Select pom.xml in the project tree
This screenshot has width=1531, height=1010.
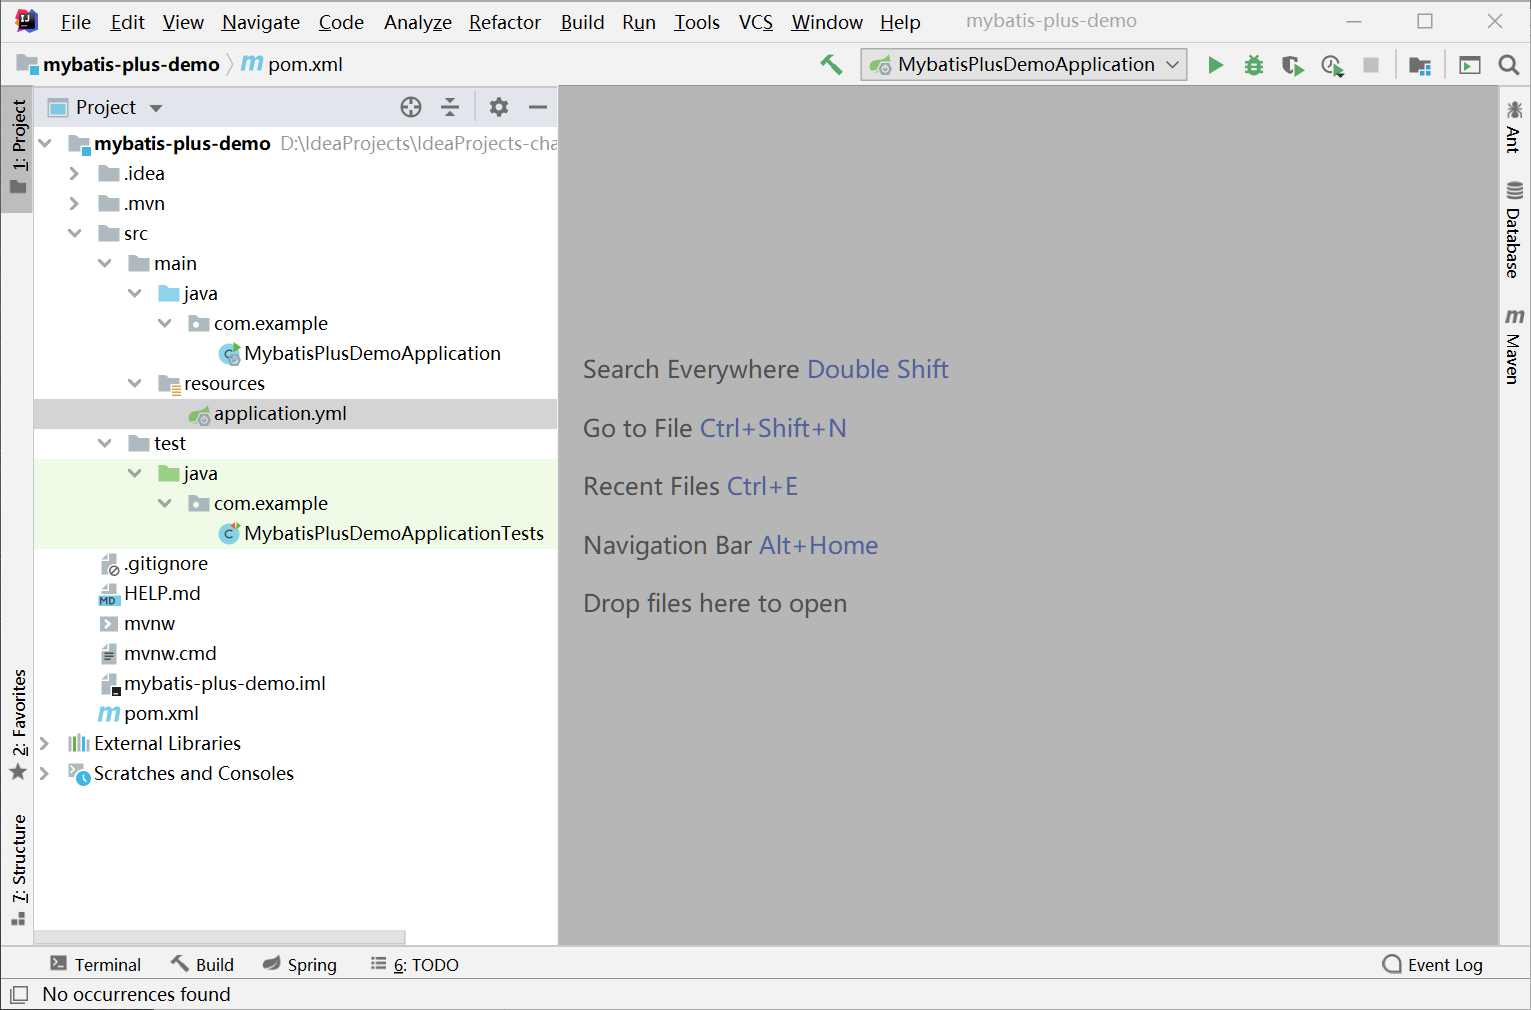(161, 713)
